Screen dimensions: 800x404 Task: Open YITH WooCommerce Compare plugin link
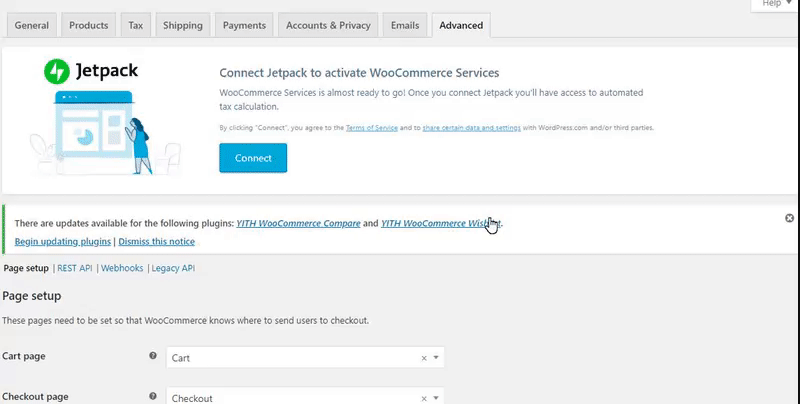click(298, 223)
